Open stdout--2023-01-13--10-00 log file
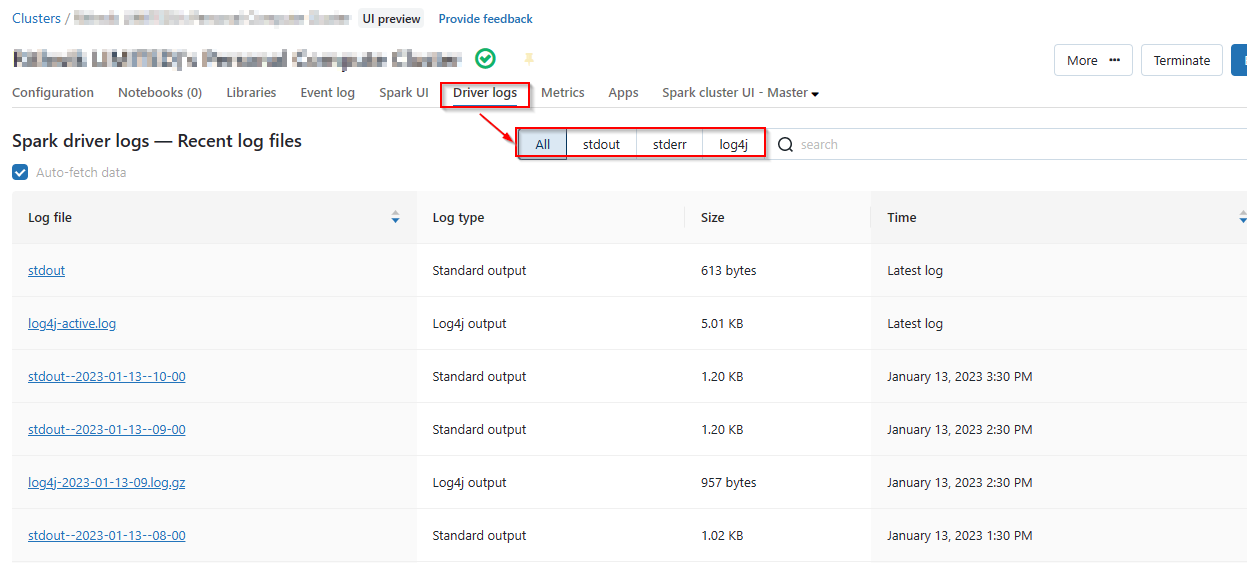 107,376
